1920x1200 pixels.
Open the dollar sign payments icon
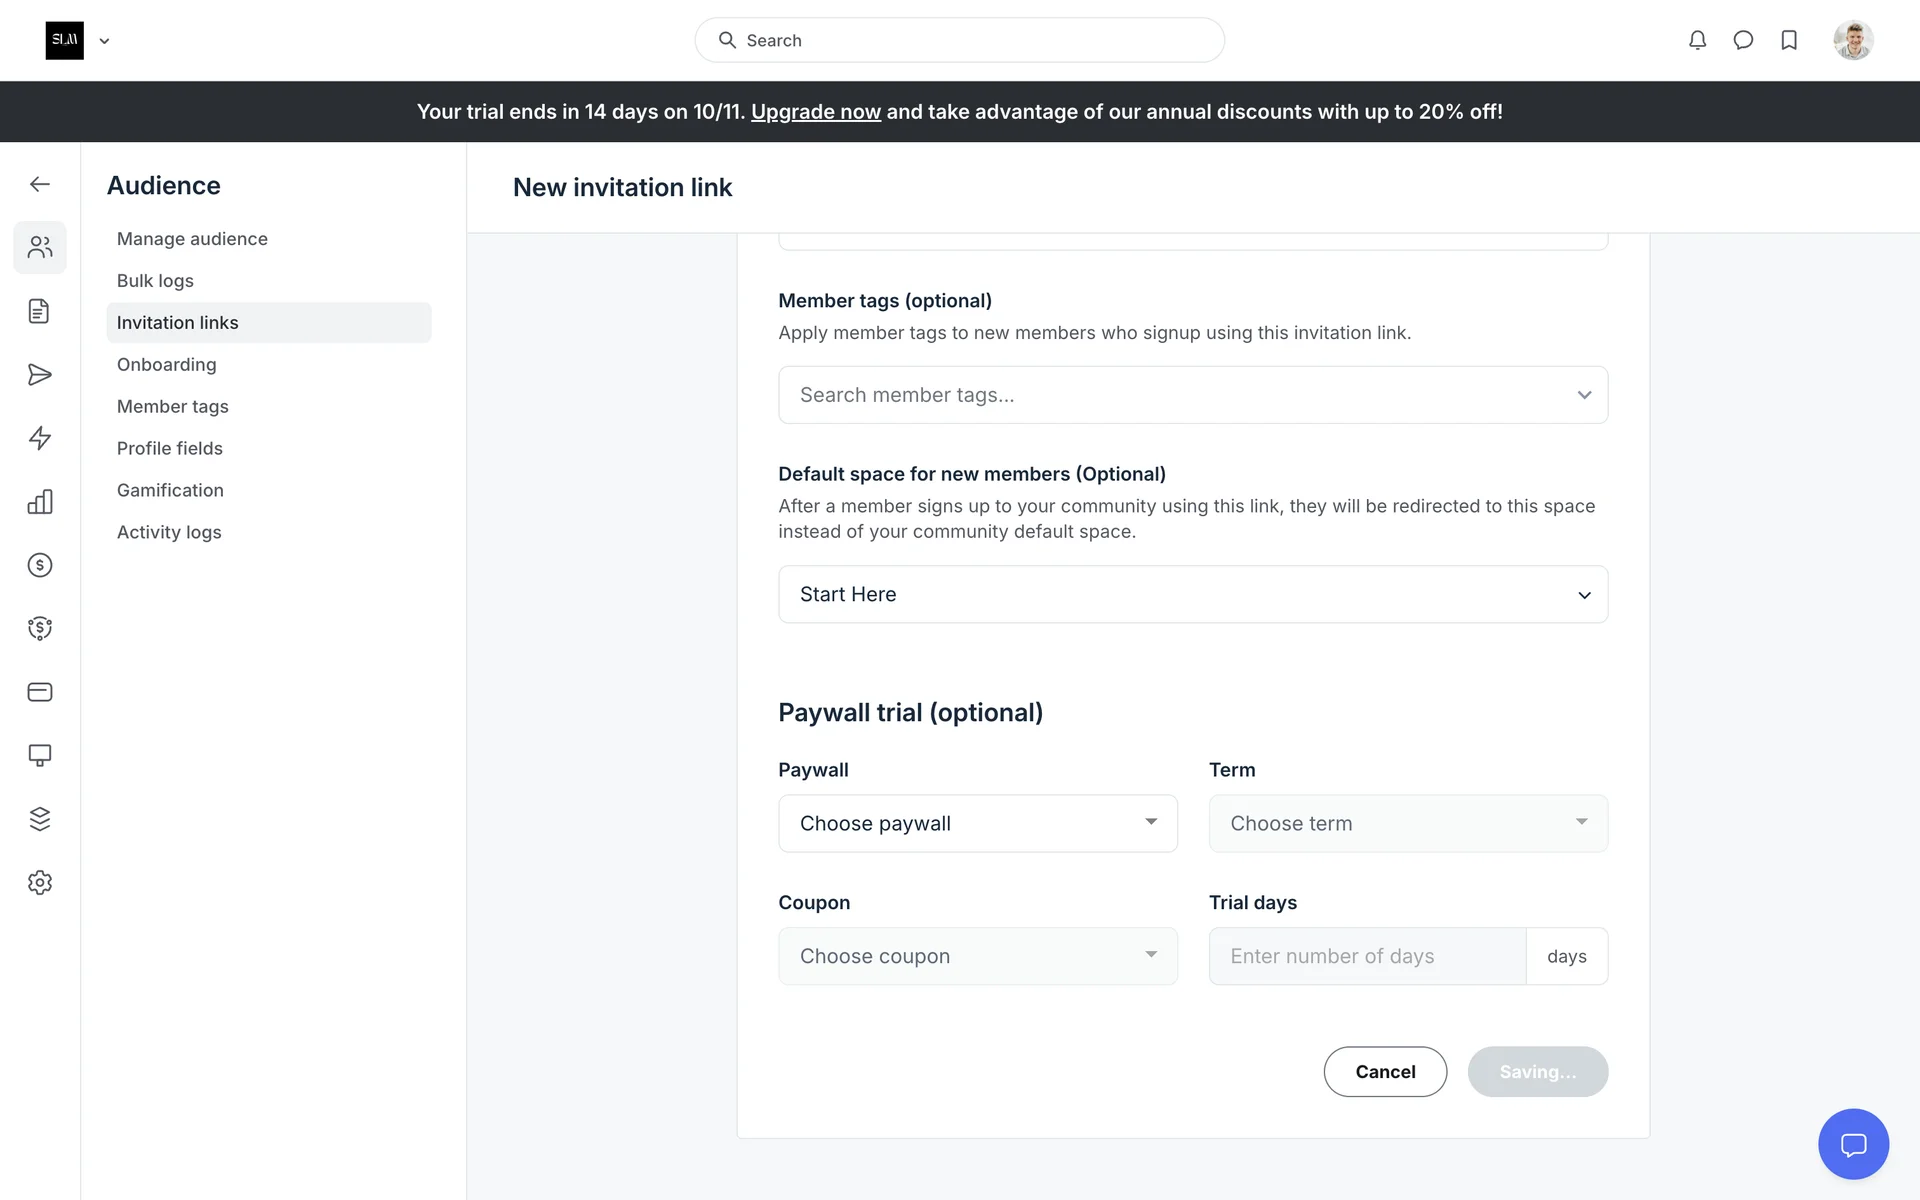pos(40,565)
